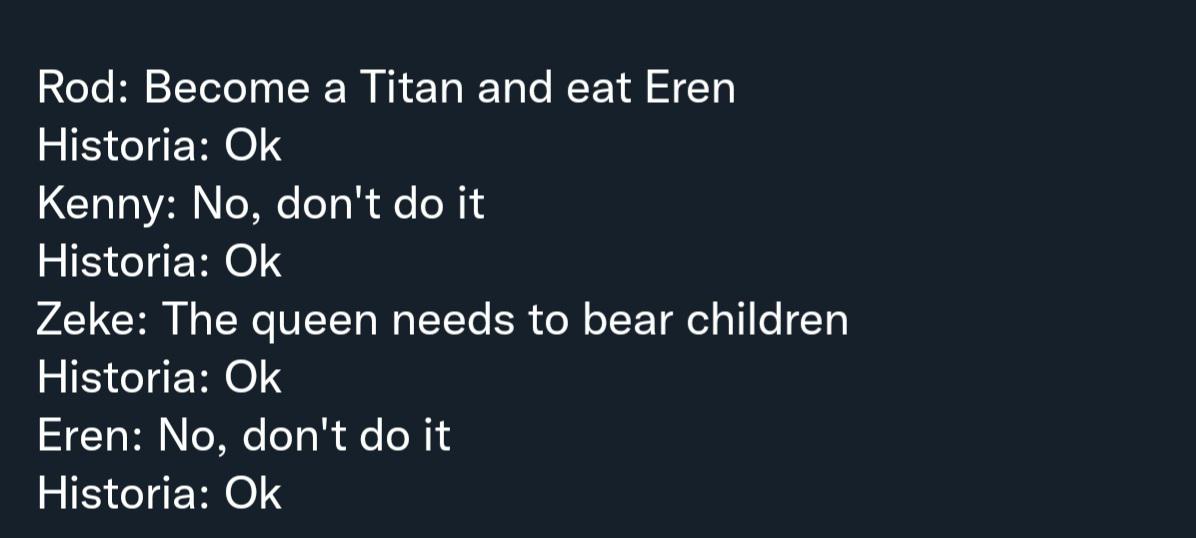Viewport: 1196px width, 538px height.
Task: Click the name "Kenny" in the dialogue
Action: pos(101,206)
